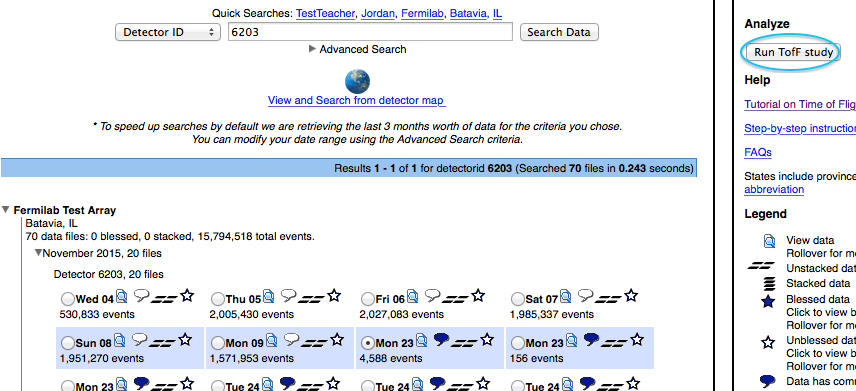856x391 pixels.
Task: Click the TestTeacher quick search link
Action: pyautogui.click(x=325, y=14)
